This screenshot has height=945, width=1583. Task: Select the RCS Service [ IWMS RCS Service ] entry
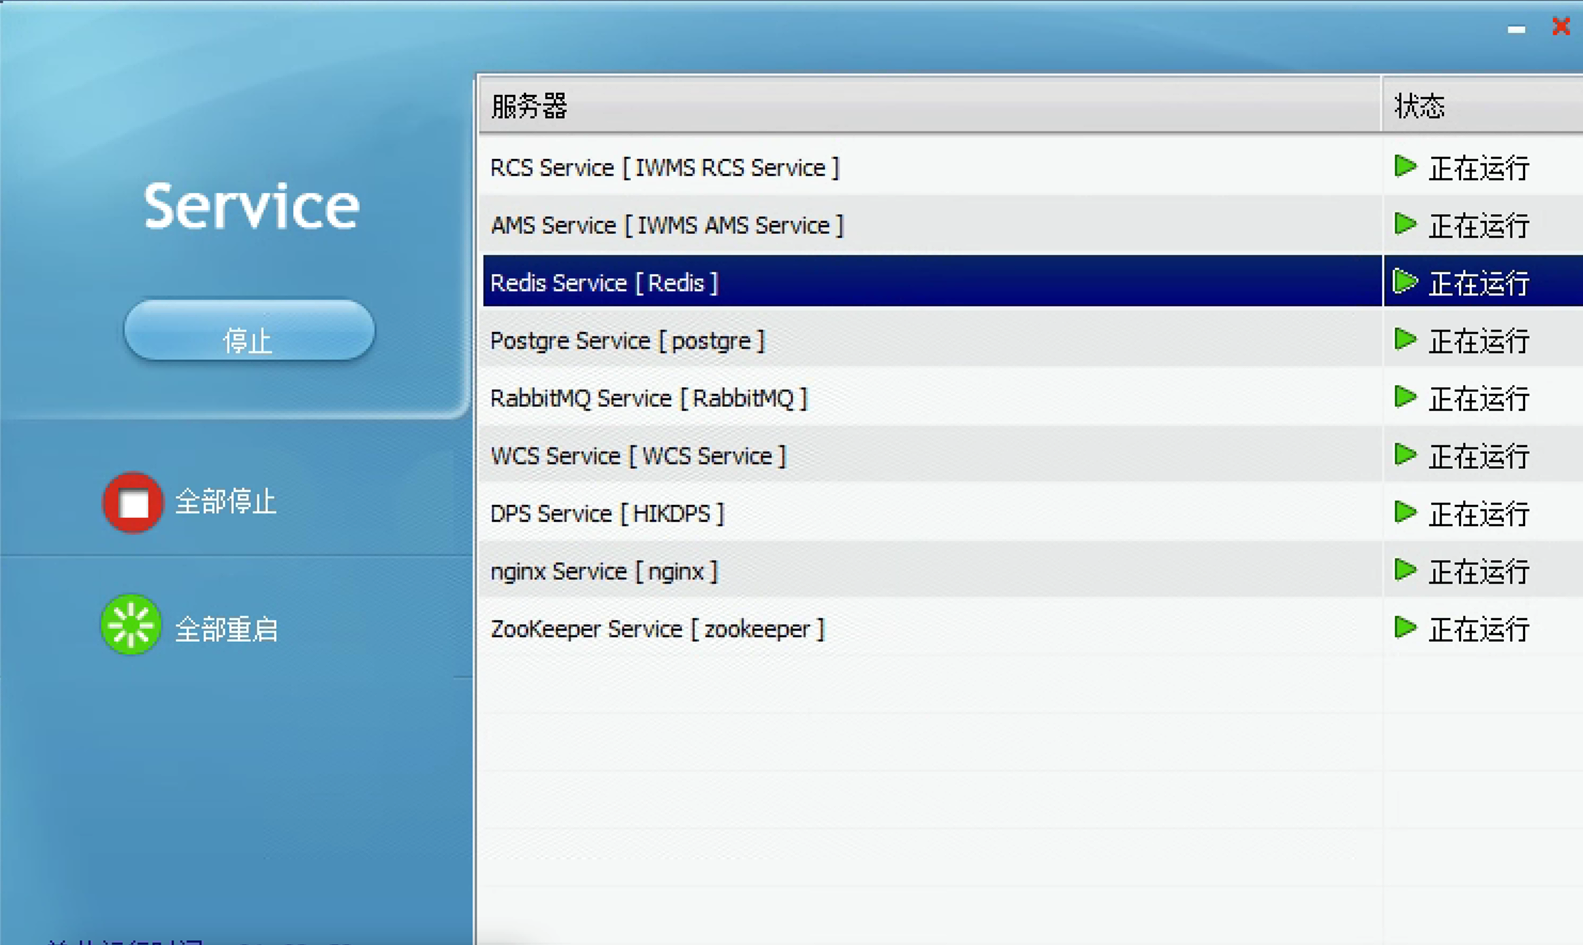664,168
